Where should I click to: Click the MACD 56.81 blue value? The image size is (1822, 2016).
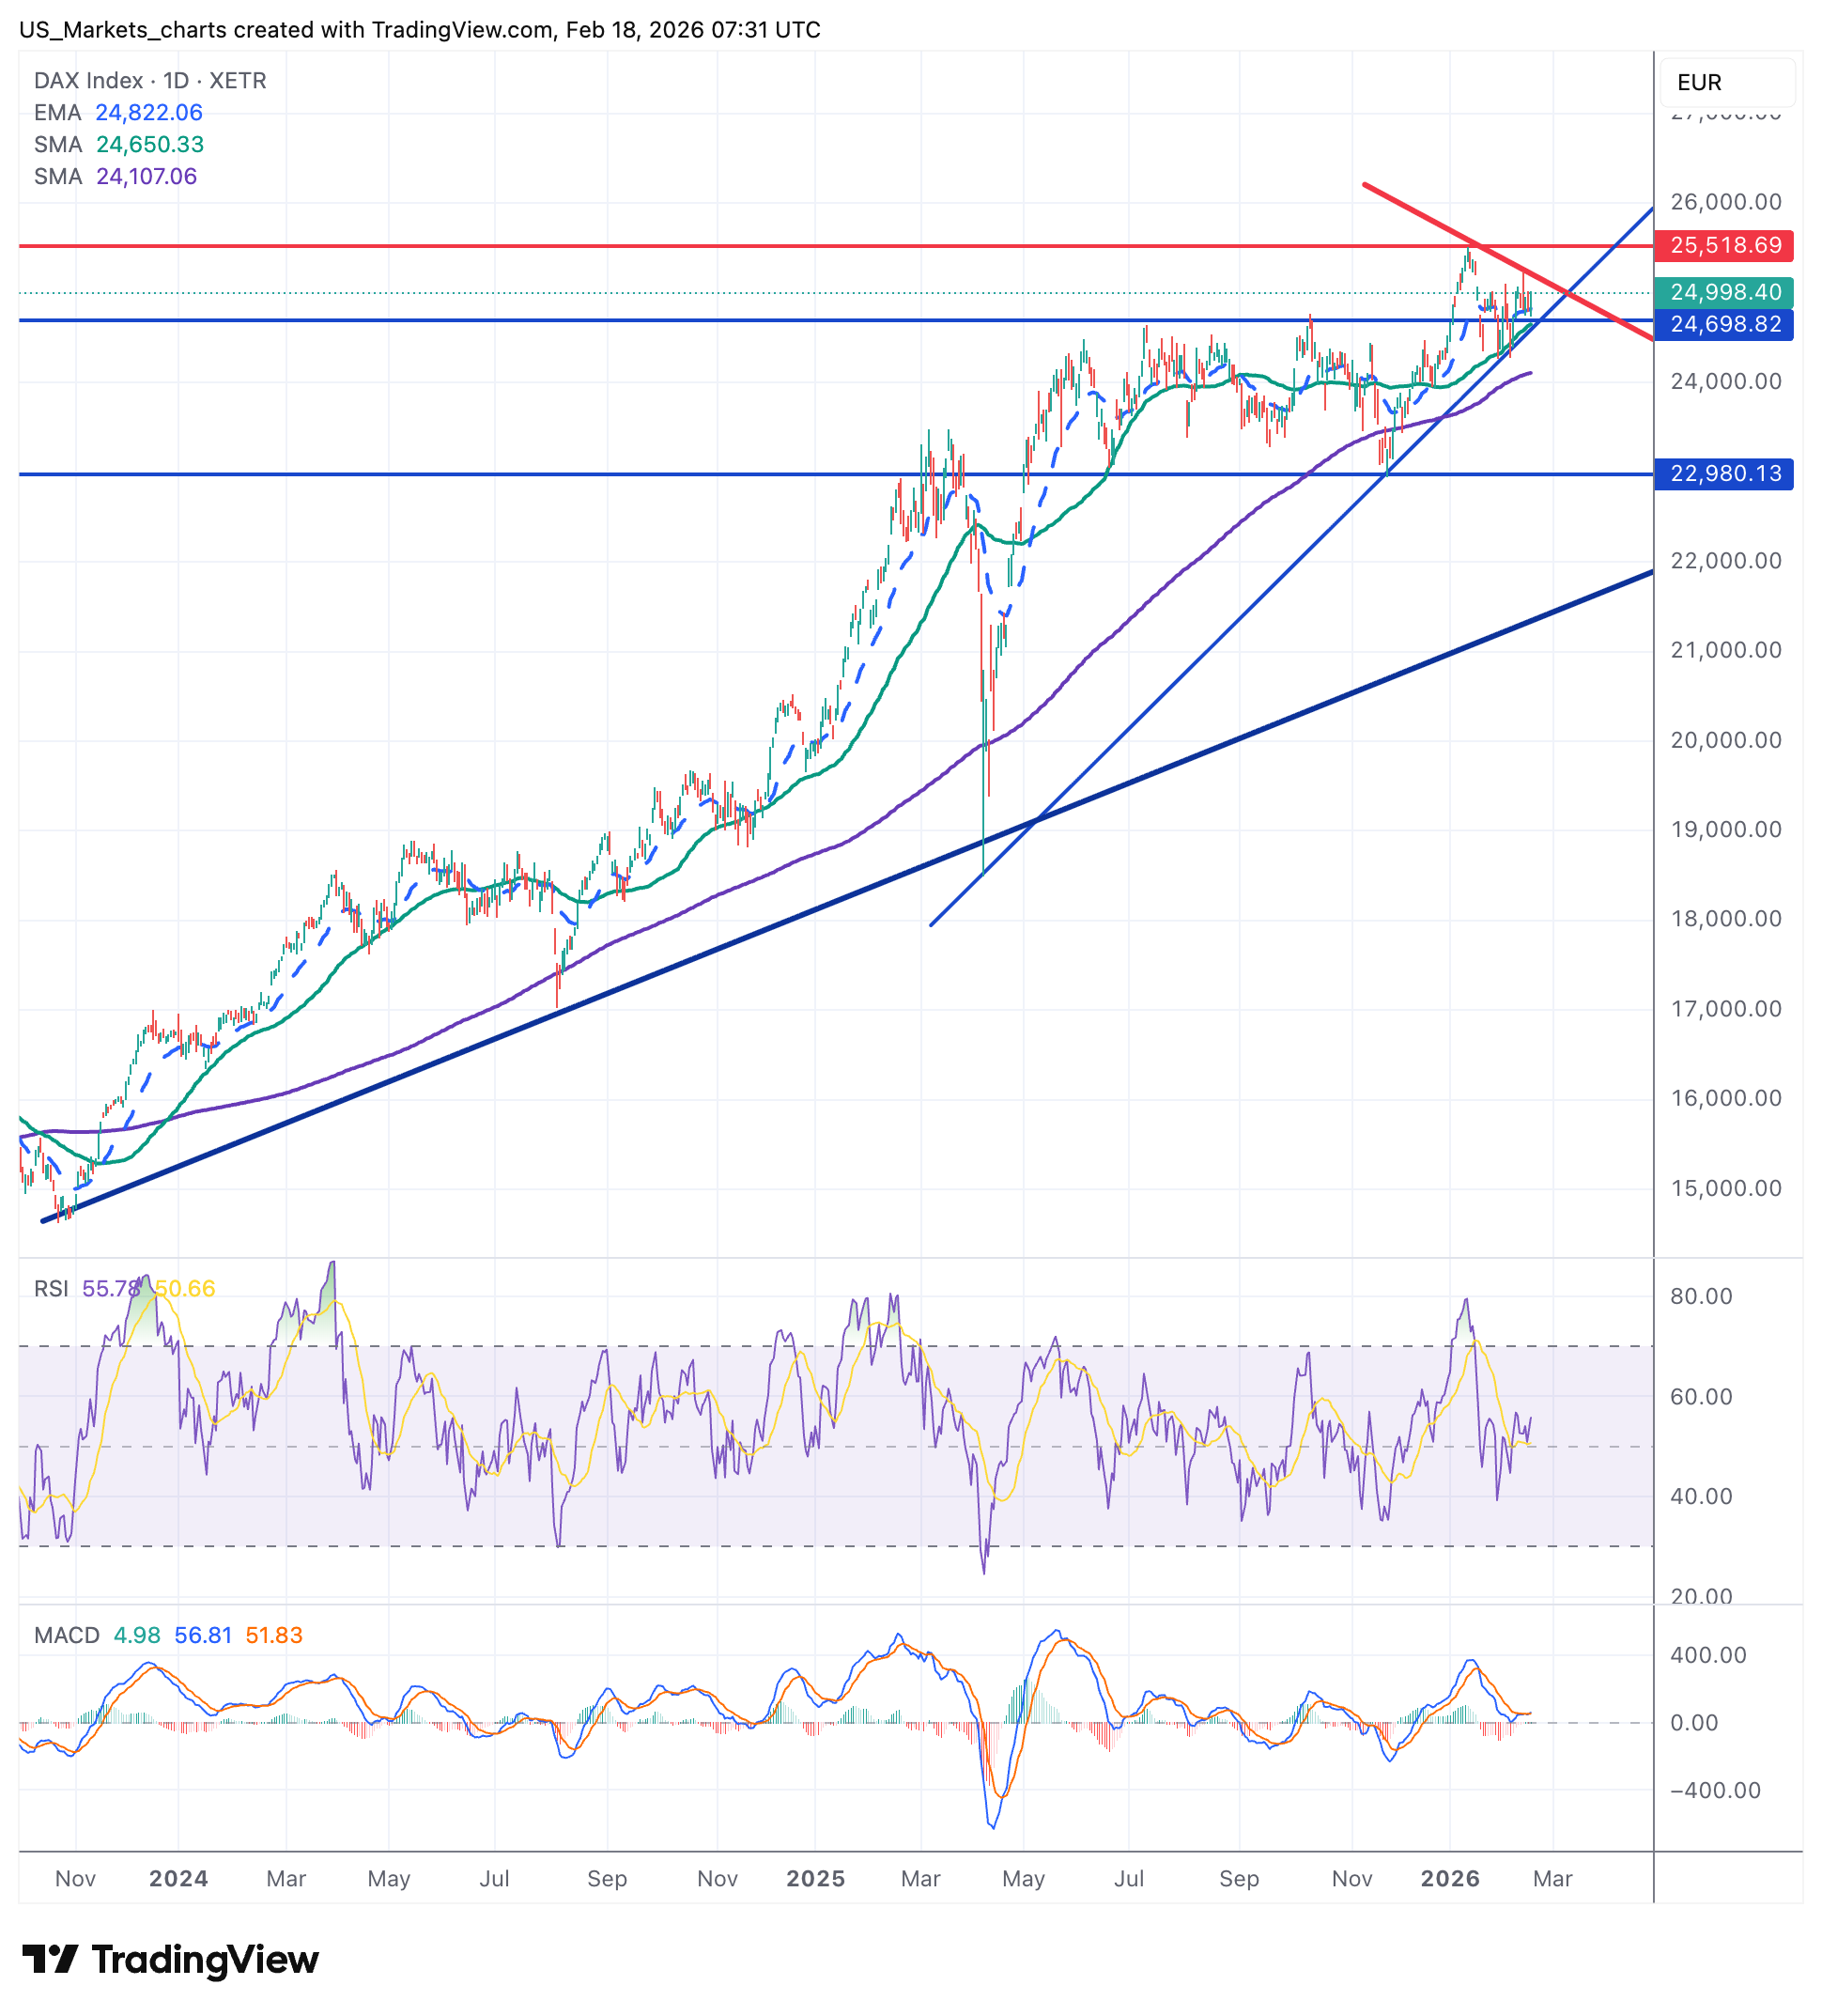(x=203, y=1635)
